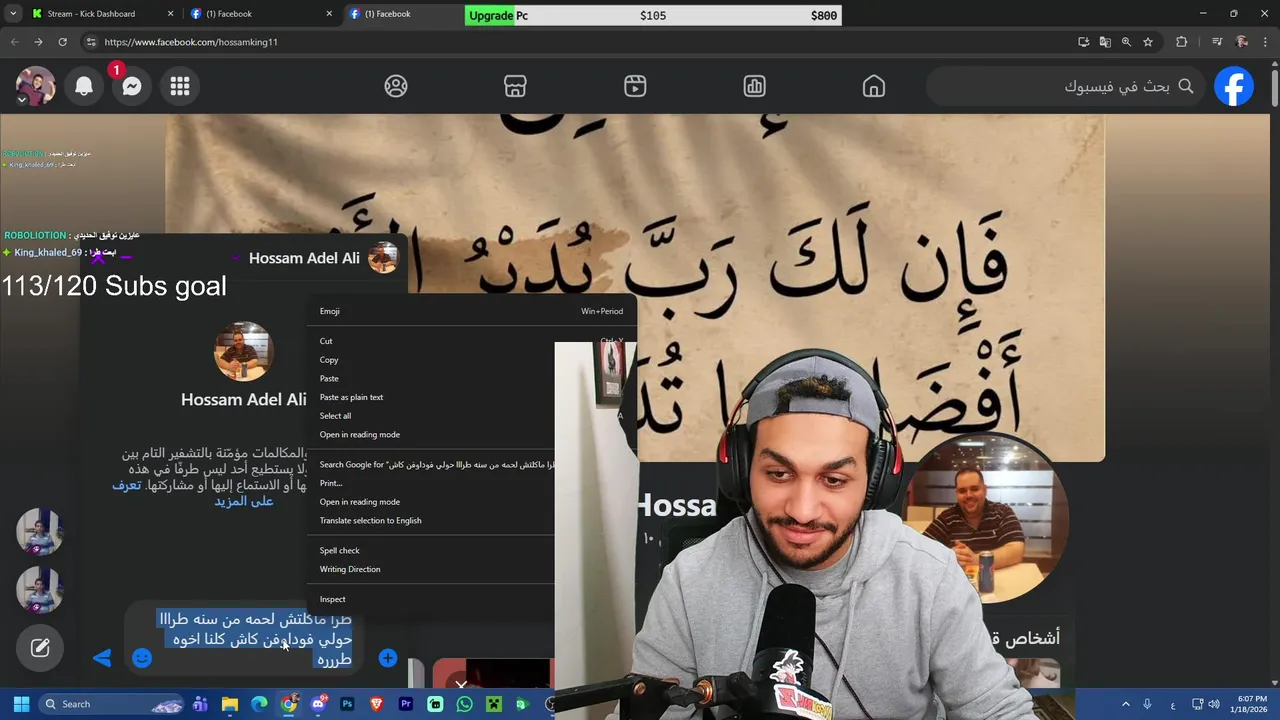
Task: Click the taskbar Search box
Action: [x=110, y=704]
